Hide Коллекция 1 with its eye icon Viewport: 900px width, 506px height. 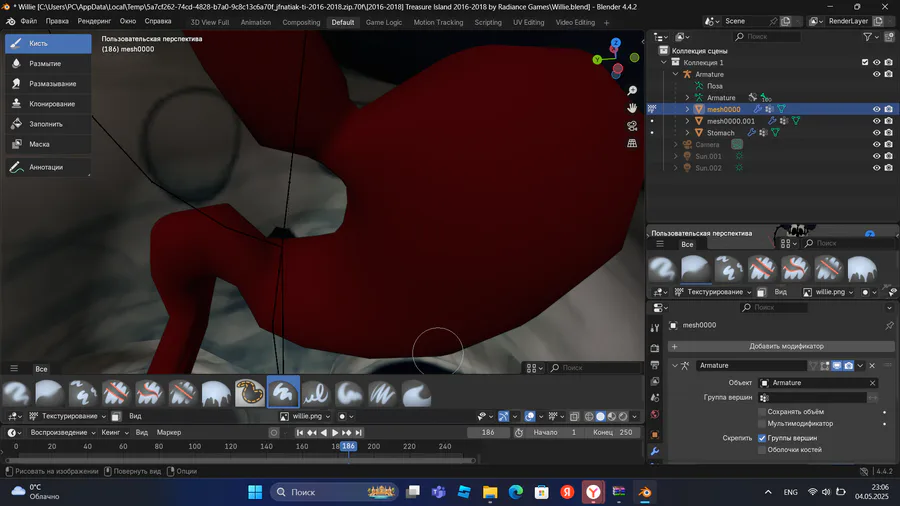click(x=876, y=63)
